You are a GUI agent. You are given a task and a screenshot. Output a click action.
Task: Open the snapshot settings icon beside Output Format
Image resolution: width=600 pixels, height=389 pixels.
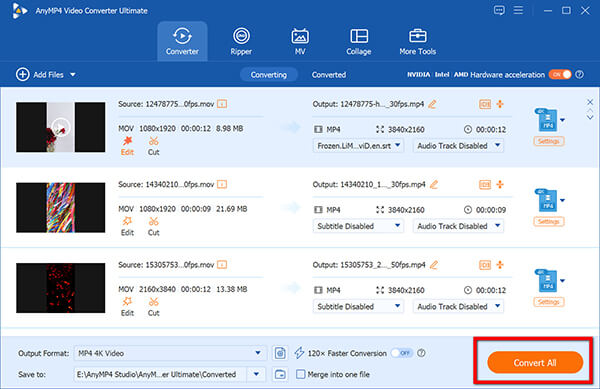280,353
